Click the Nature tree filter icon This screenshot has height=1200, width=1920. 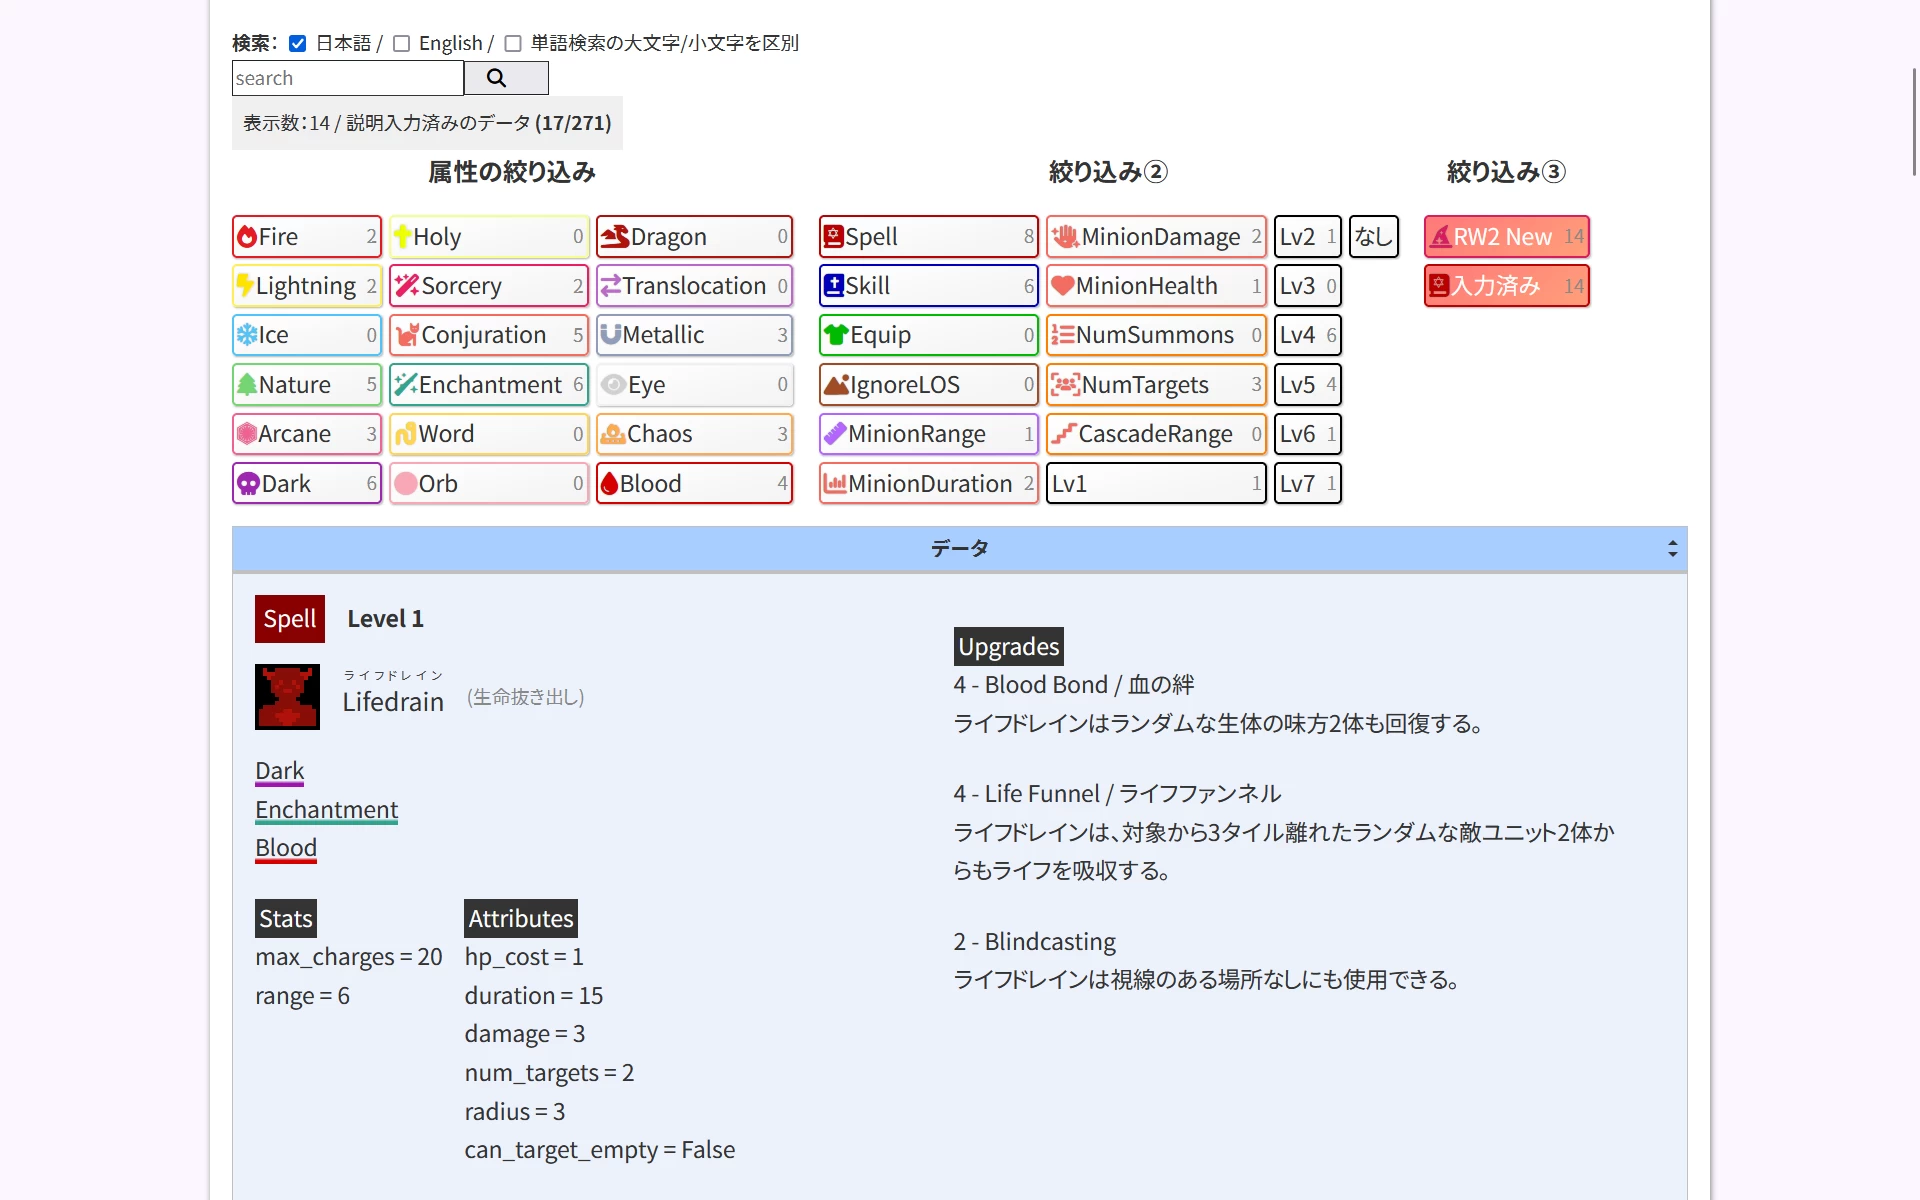247,385
